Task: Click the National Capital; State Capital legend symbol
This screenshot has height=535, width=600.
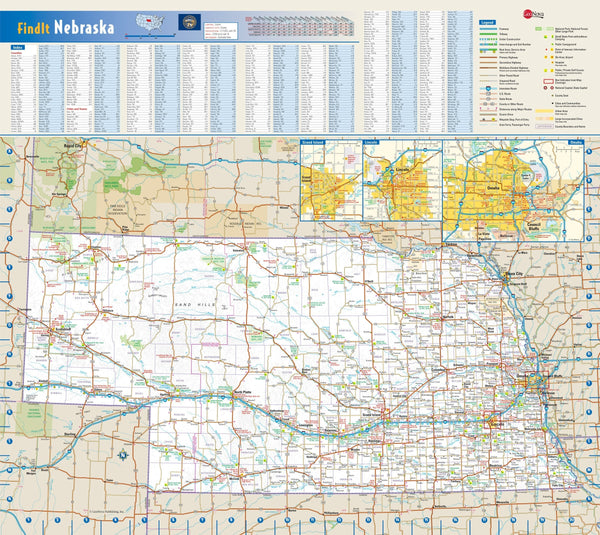Action: [548, 88]
